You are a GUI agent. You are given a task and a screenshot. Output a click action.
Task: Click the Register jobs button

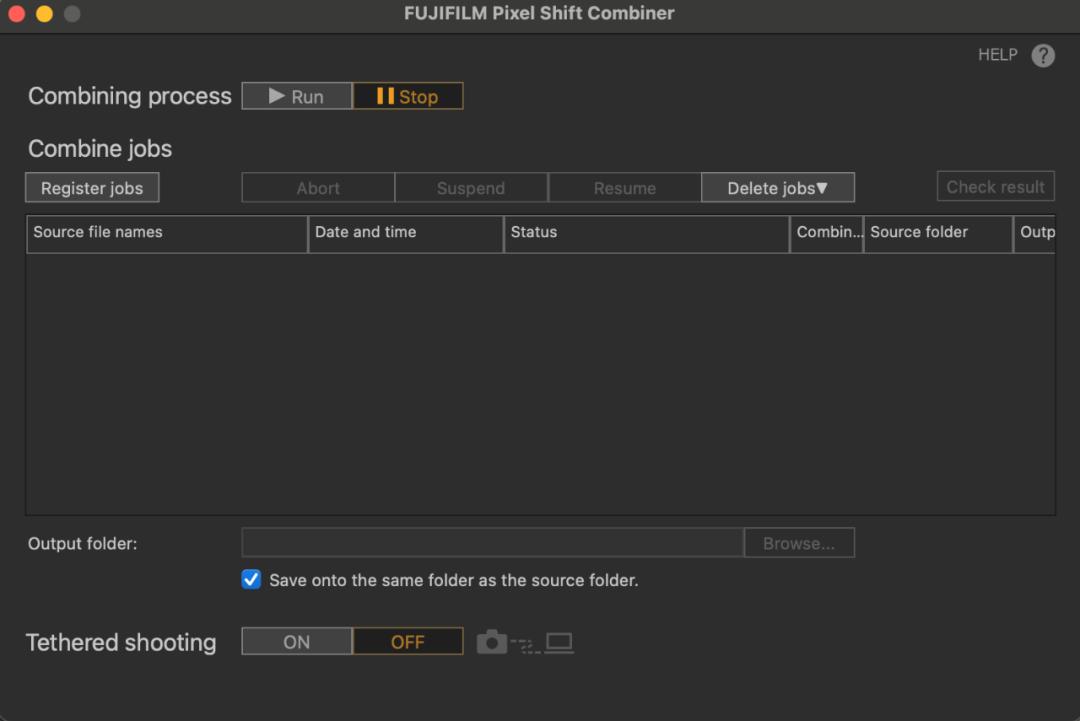(92, 188)
